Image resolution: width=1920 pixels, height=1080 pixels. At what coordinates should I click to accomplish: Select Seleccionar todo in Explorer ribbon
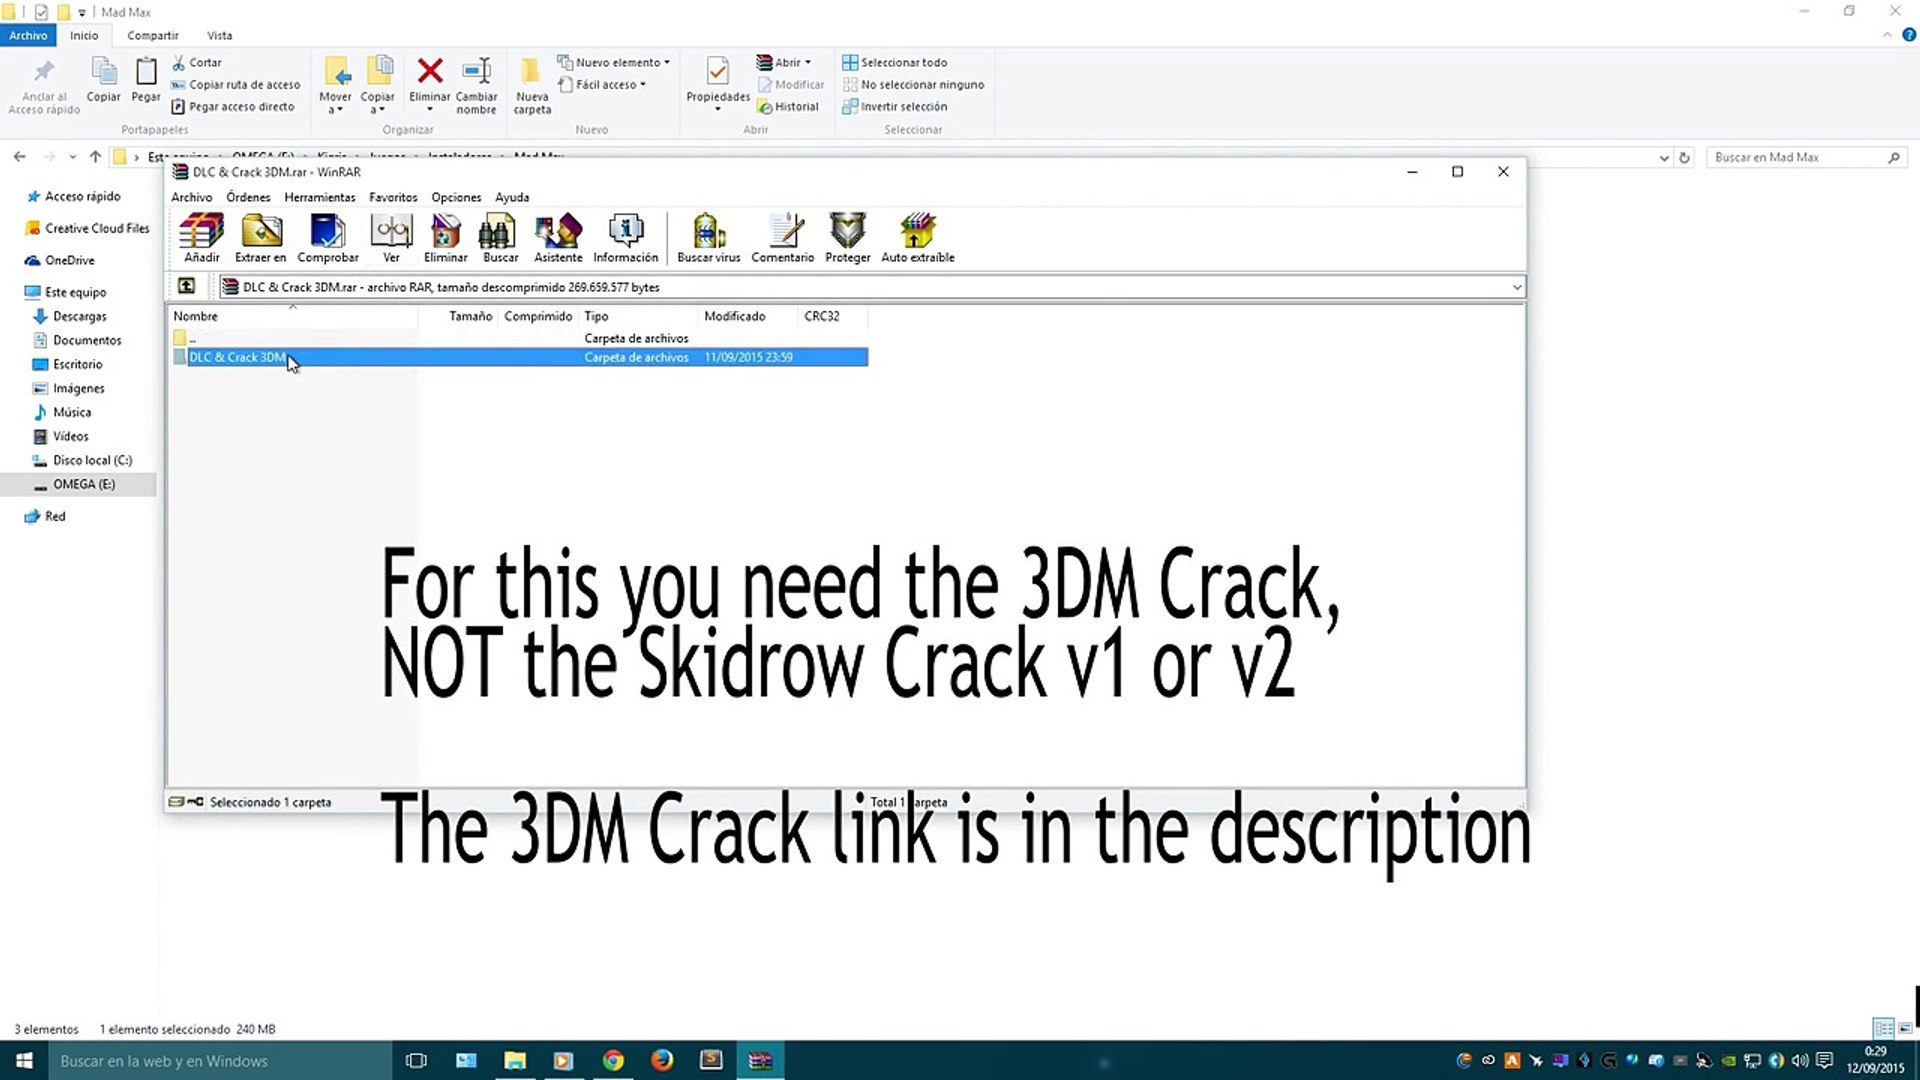click(895, 62)
